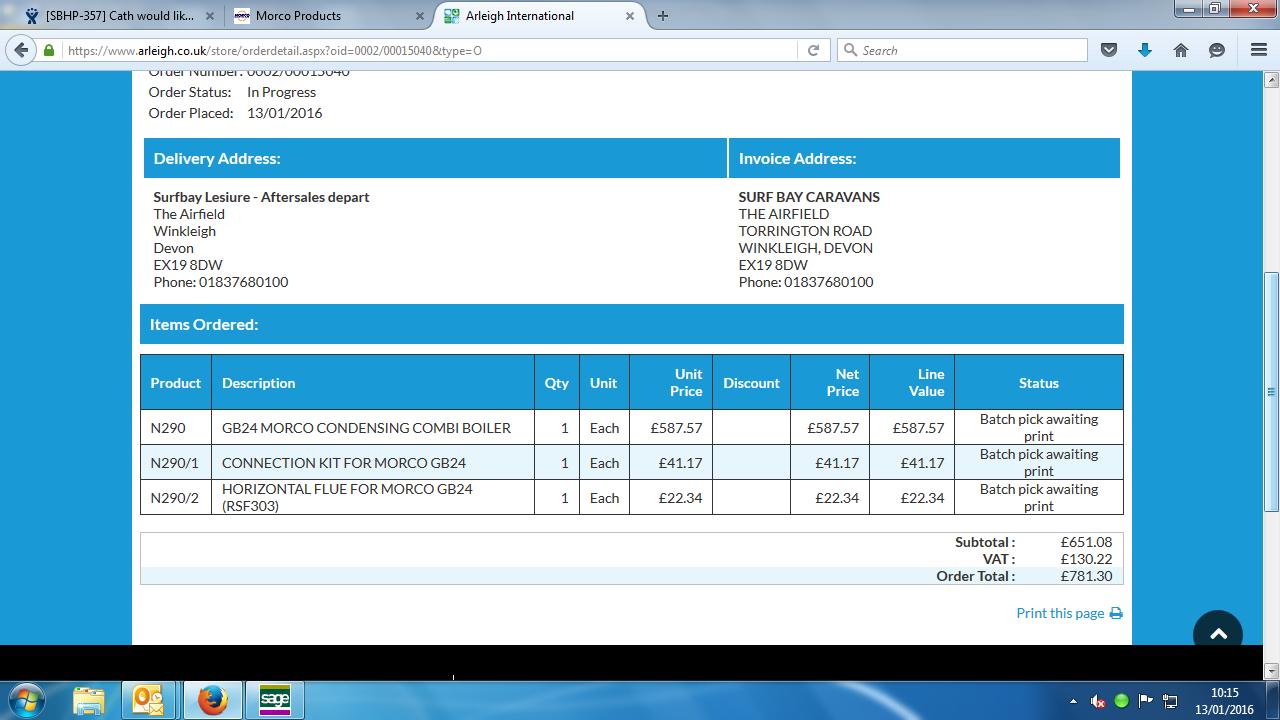Viewport: 1280px width, 720px height.
Task: Focus the address bar showing arleigh.co.uk URL
Action: pyautogui.click(x=431, y=50)
